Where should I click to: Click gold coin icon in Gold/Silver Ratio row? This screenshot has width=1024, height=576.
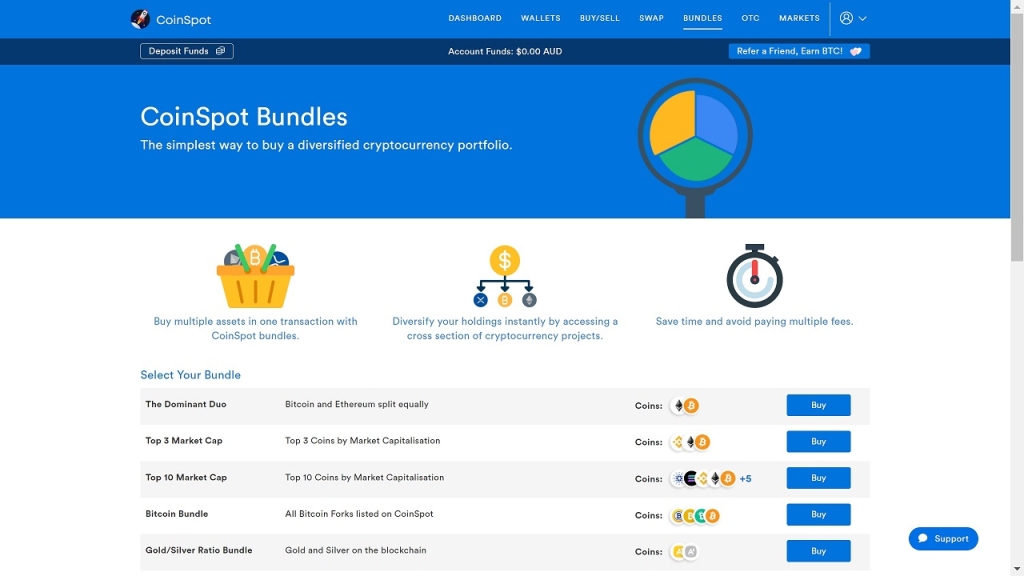coord(678,552)
